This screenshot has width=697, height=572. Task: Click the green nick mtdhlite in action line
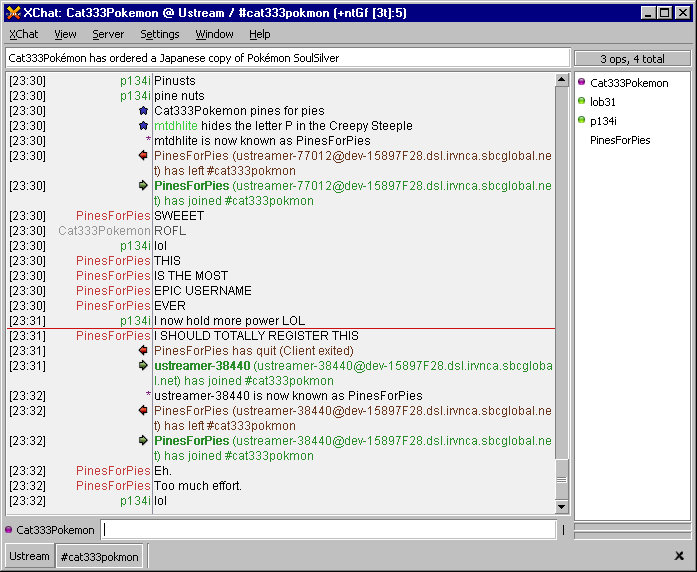(x=176, y=126)
